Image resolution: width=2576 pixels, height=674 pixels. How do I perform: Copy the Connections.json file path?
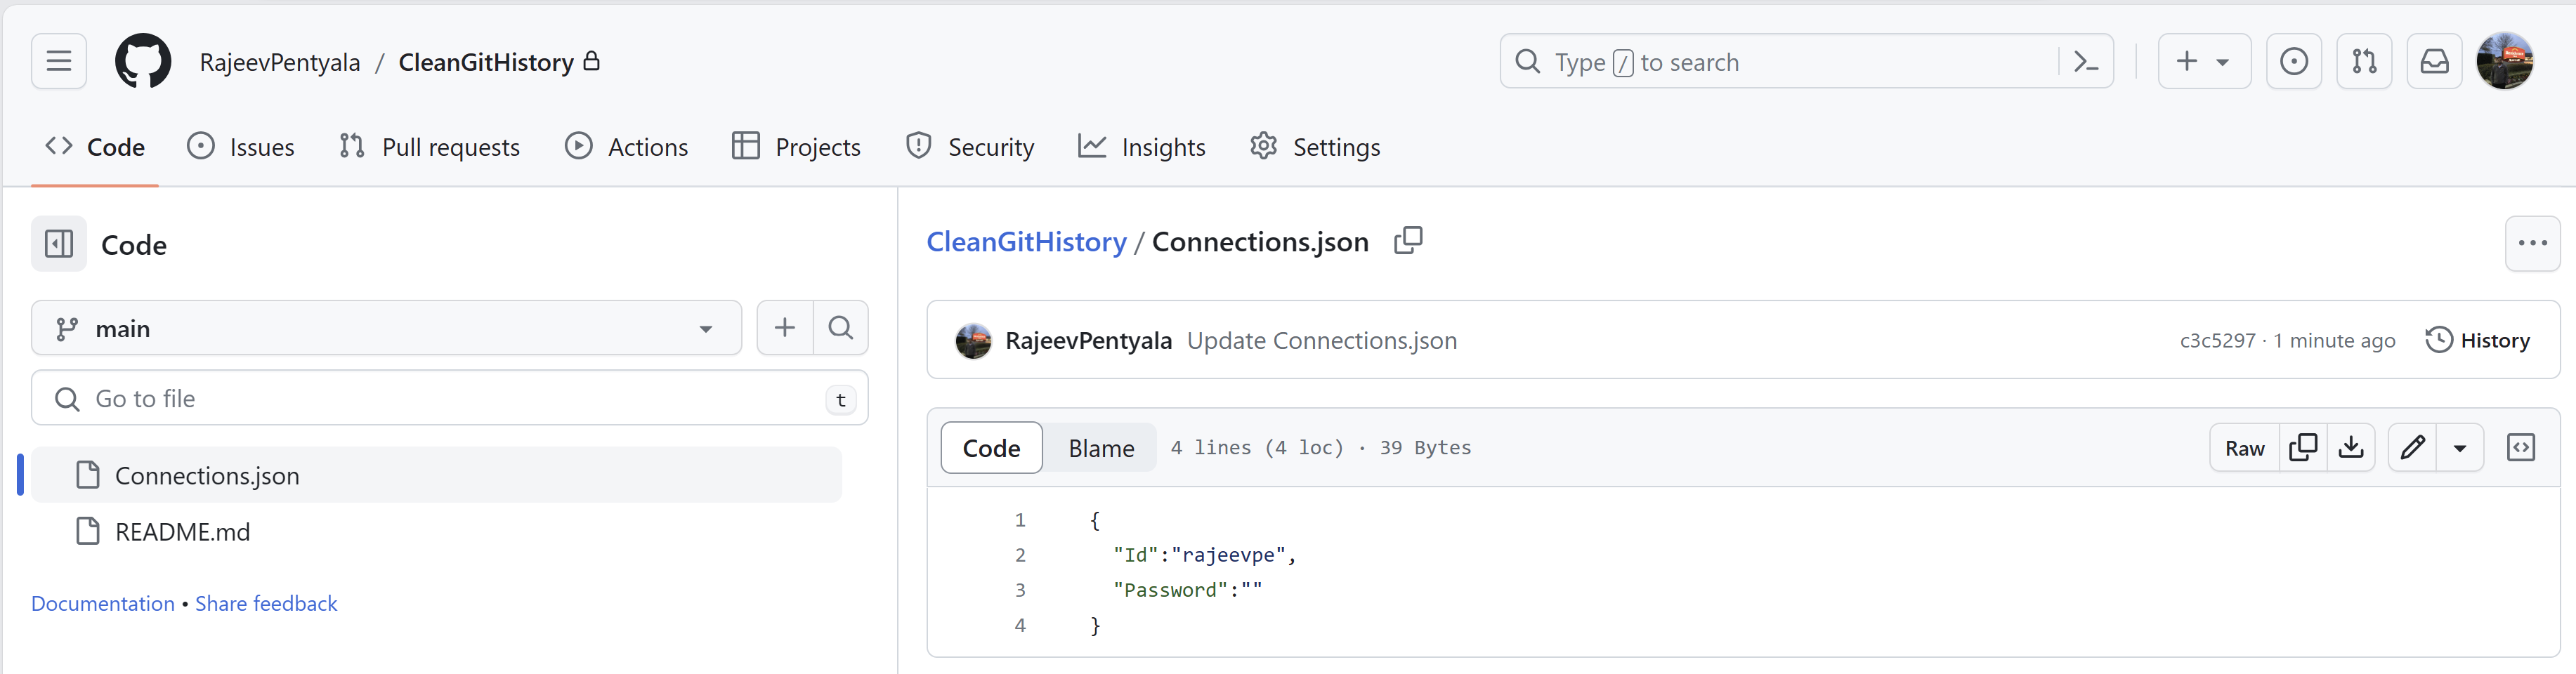tap(1409, 241)
